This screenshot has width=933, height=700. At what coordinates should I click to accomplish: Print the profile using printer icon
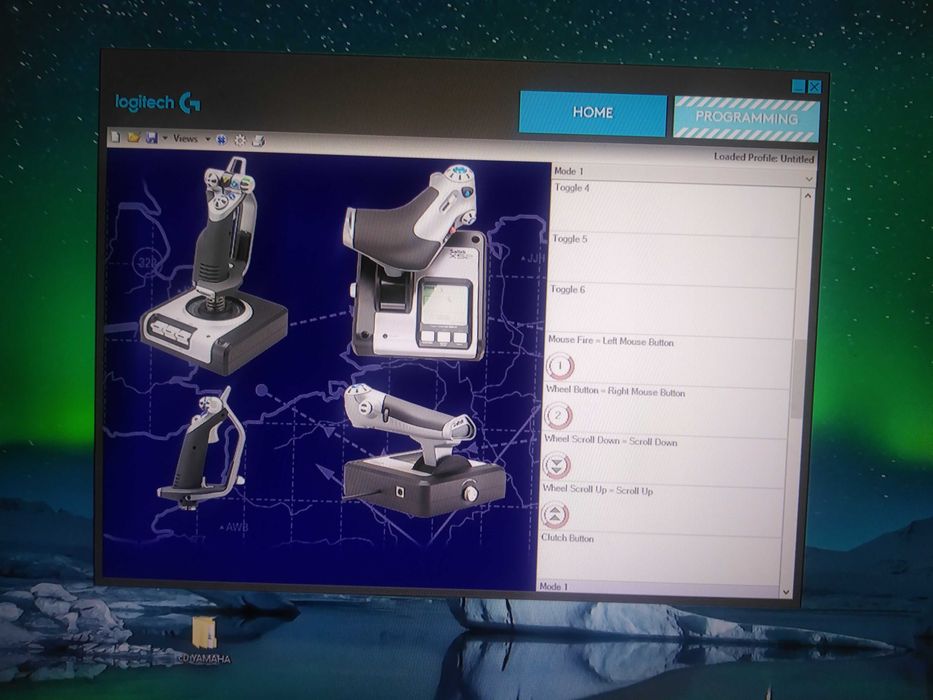[x=258, y=141]
